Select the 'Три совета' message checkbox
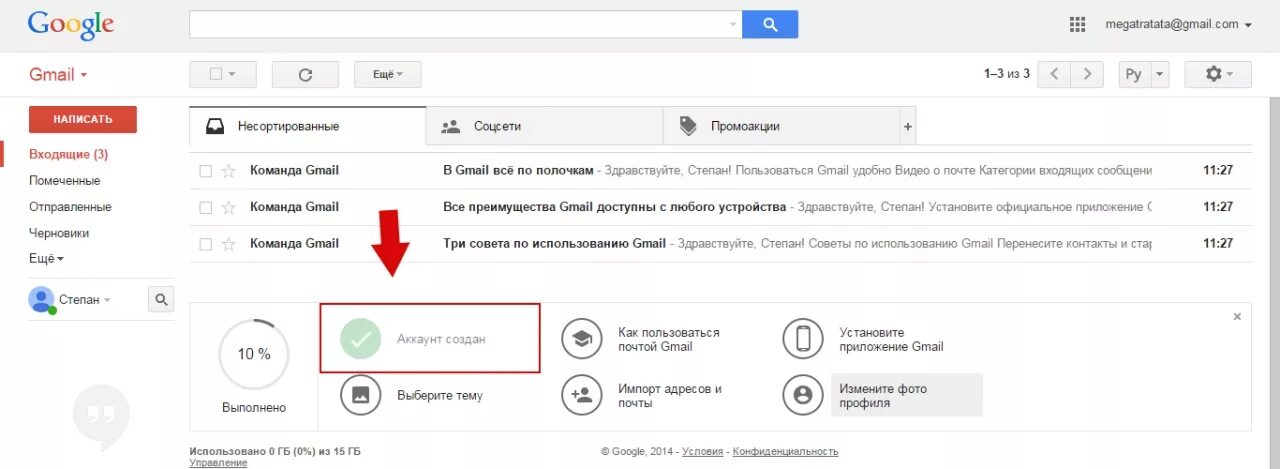Image resolution: width=1280 pixels, height=469 pixels. pyautogui.click(x=206, y=243)
